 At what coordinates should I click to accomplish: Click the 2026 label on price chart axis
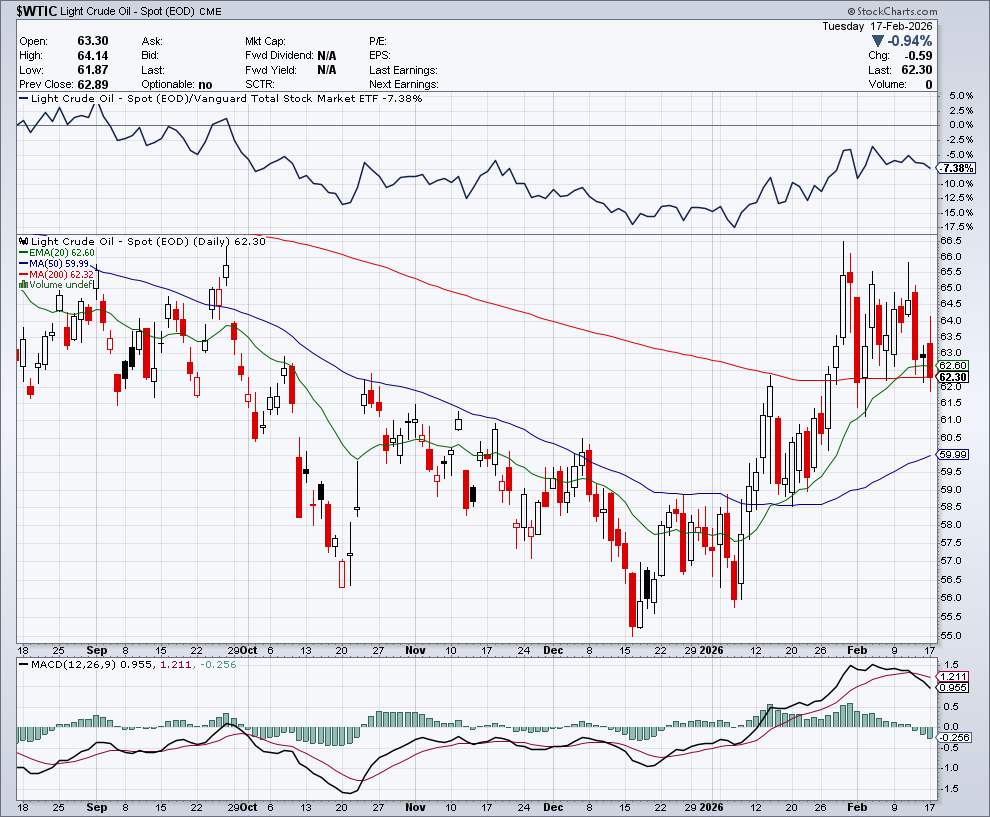[x=711, y=650]
